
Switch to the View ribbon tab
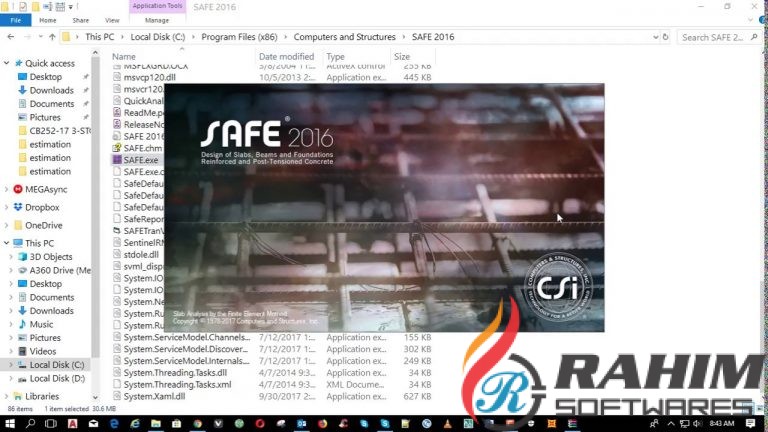pyautogui.click(x=112, y=20)
